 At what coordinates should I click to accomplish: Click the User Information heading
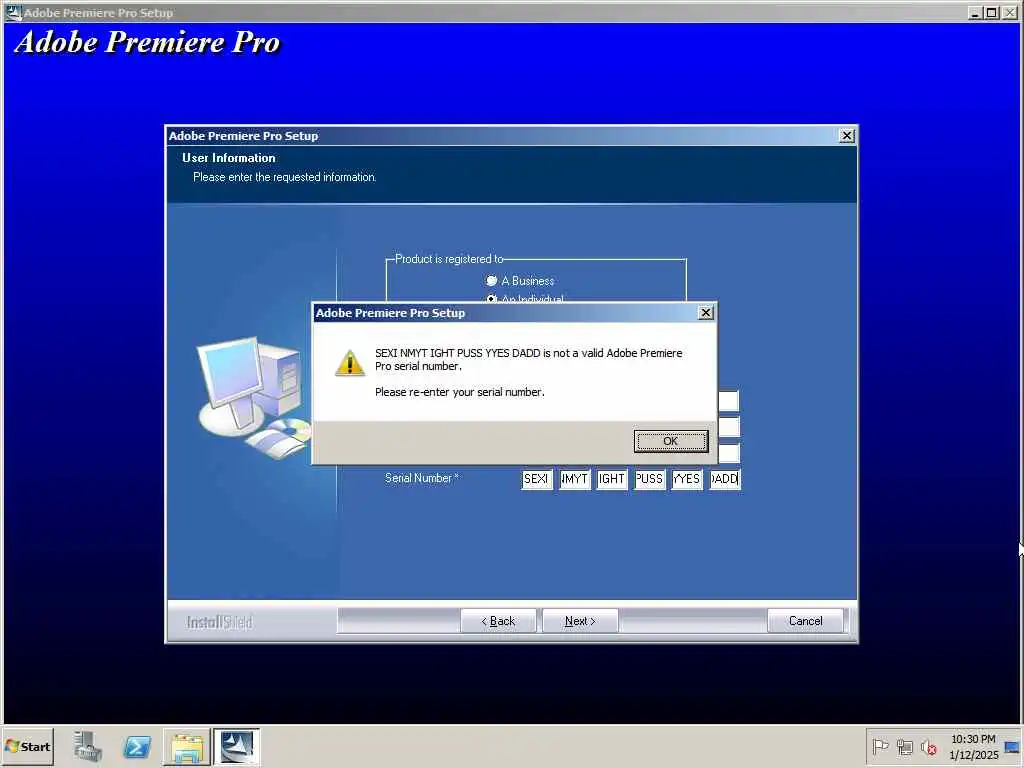click(229, 158)
